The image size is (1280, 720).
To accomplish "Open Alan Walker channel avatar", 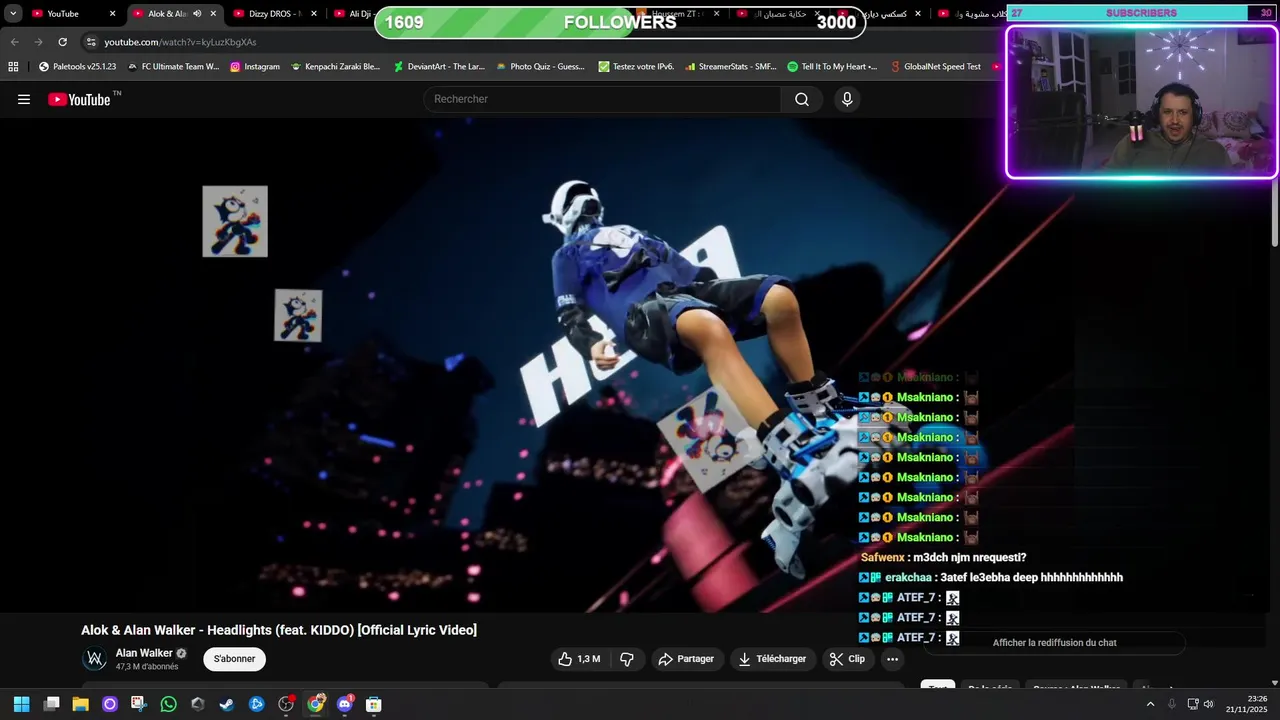I will coord(95,659).
